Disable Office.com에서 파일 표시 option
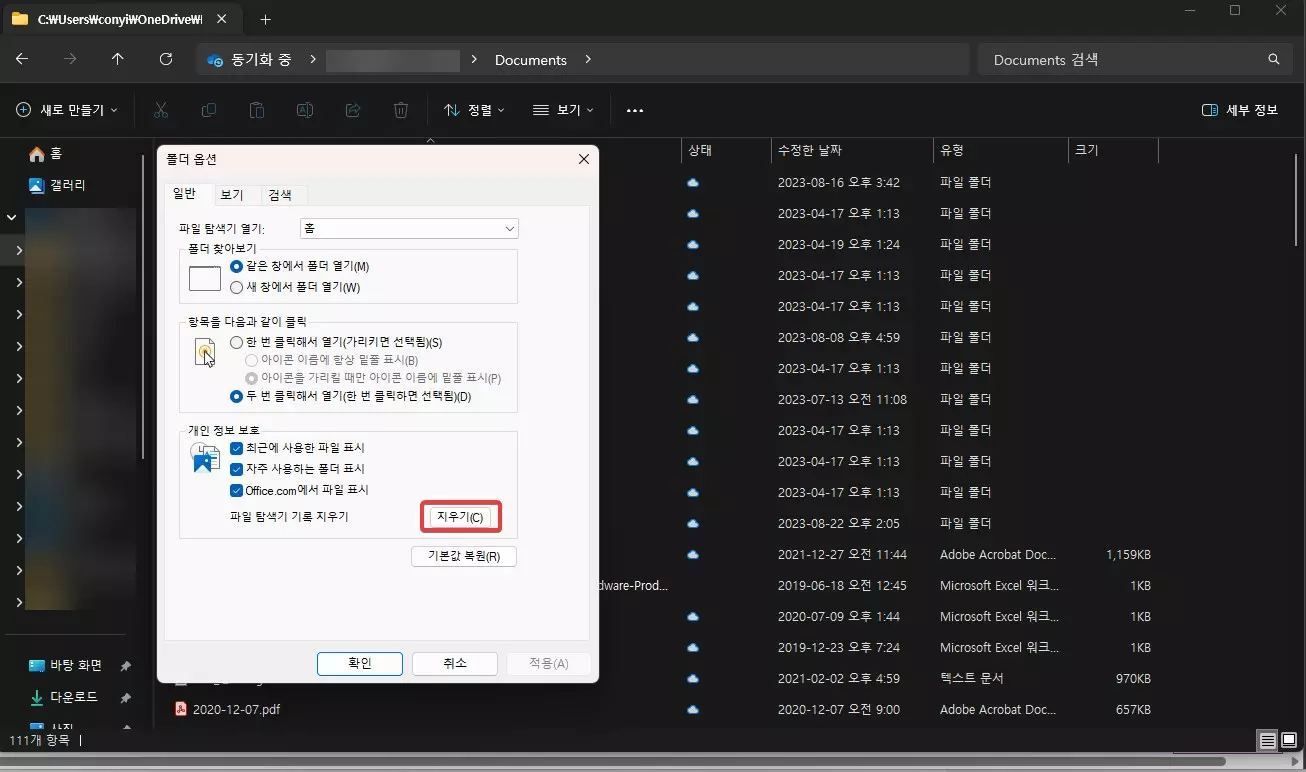 pos(236,489)
